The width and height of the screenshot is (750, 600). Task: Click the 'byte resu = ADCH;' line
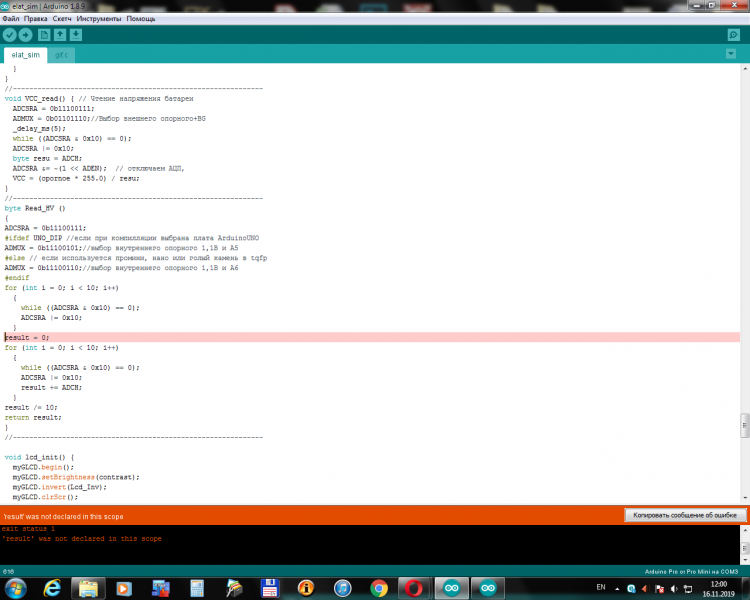(x=47, y=158)
